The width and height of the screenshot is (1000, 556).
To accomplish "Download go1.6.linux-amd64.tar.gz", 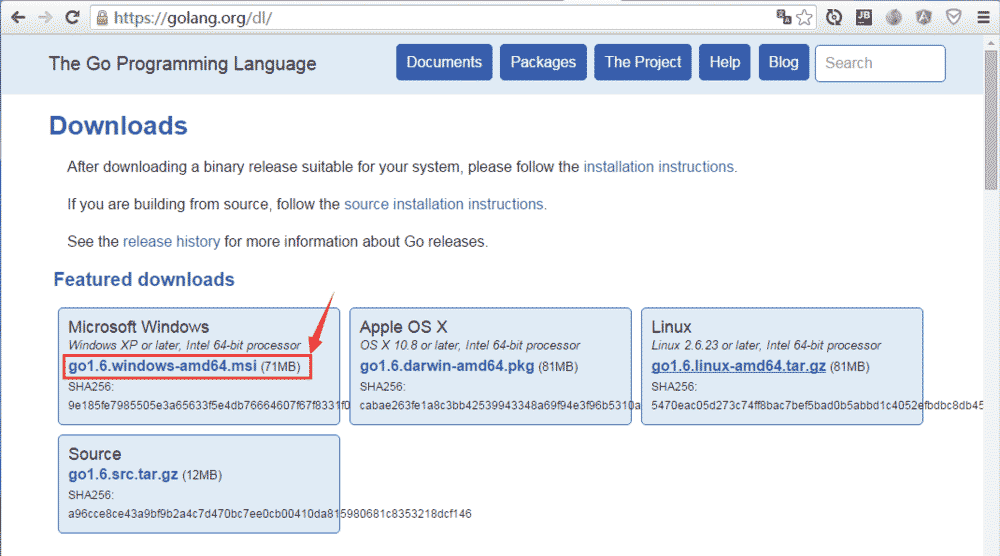I will pos(739,367).
